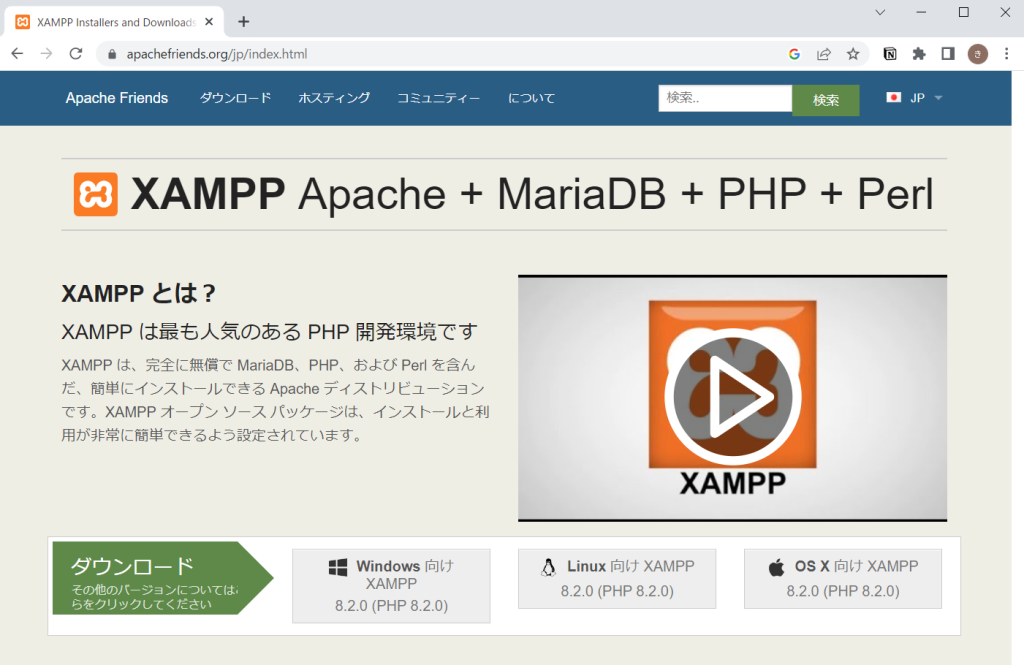
Task: Open the Chrome profile avatar
Action: (x=977, y=54)
